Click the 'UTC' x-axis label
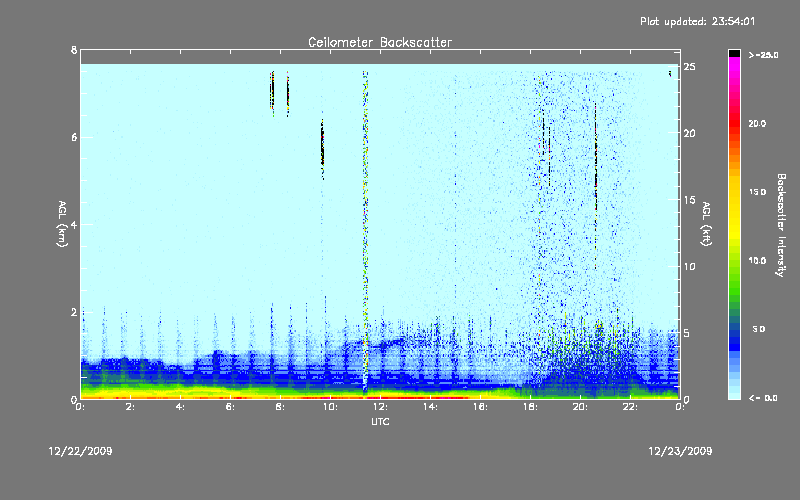Image resolution: width=800 pixels, height=500 pixels. click(x=380, y=421)
